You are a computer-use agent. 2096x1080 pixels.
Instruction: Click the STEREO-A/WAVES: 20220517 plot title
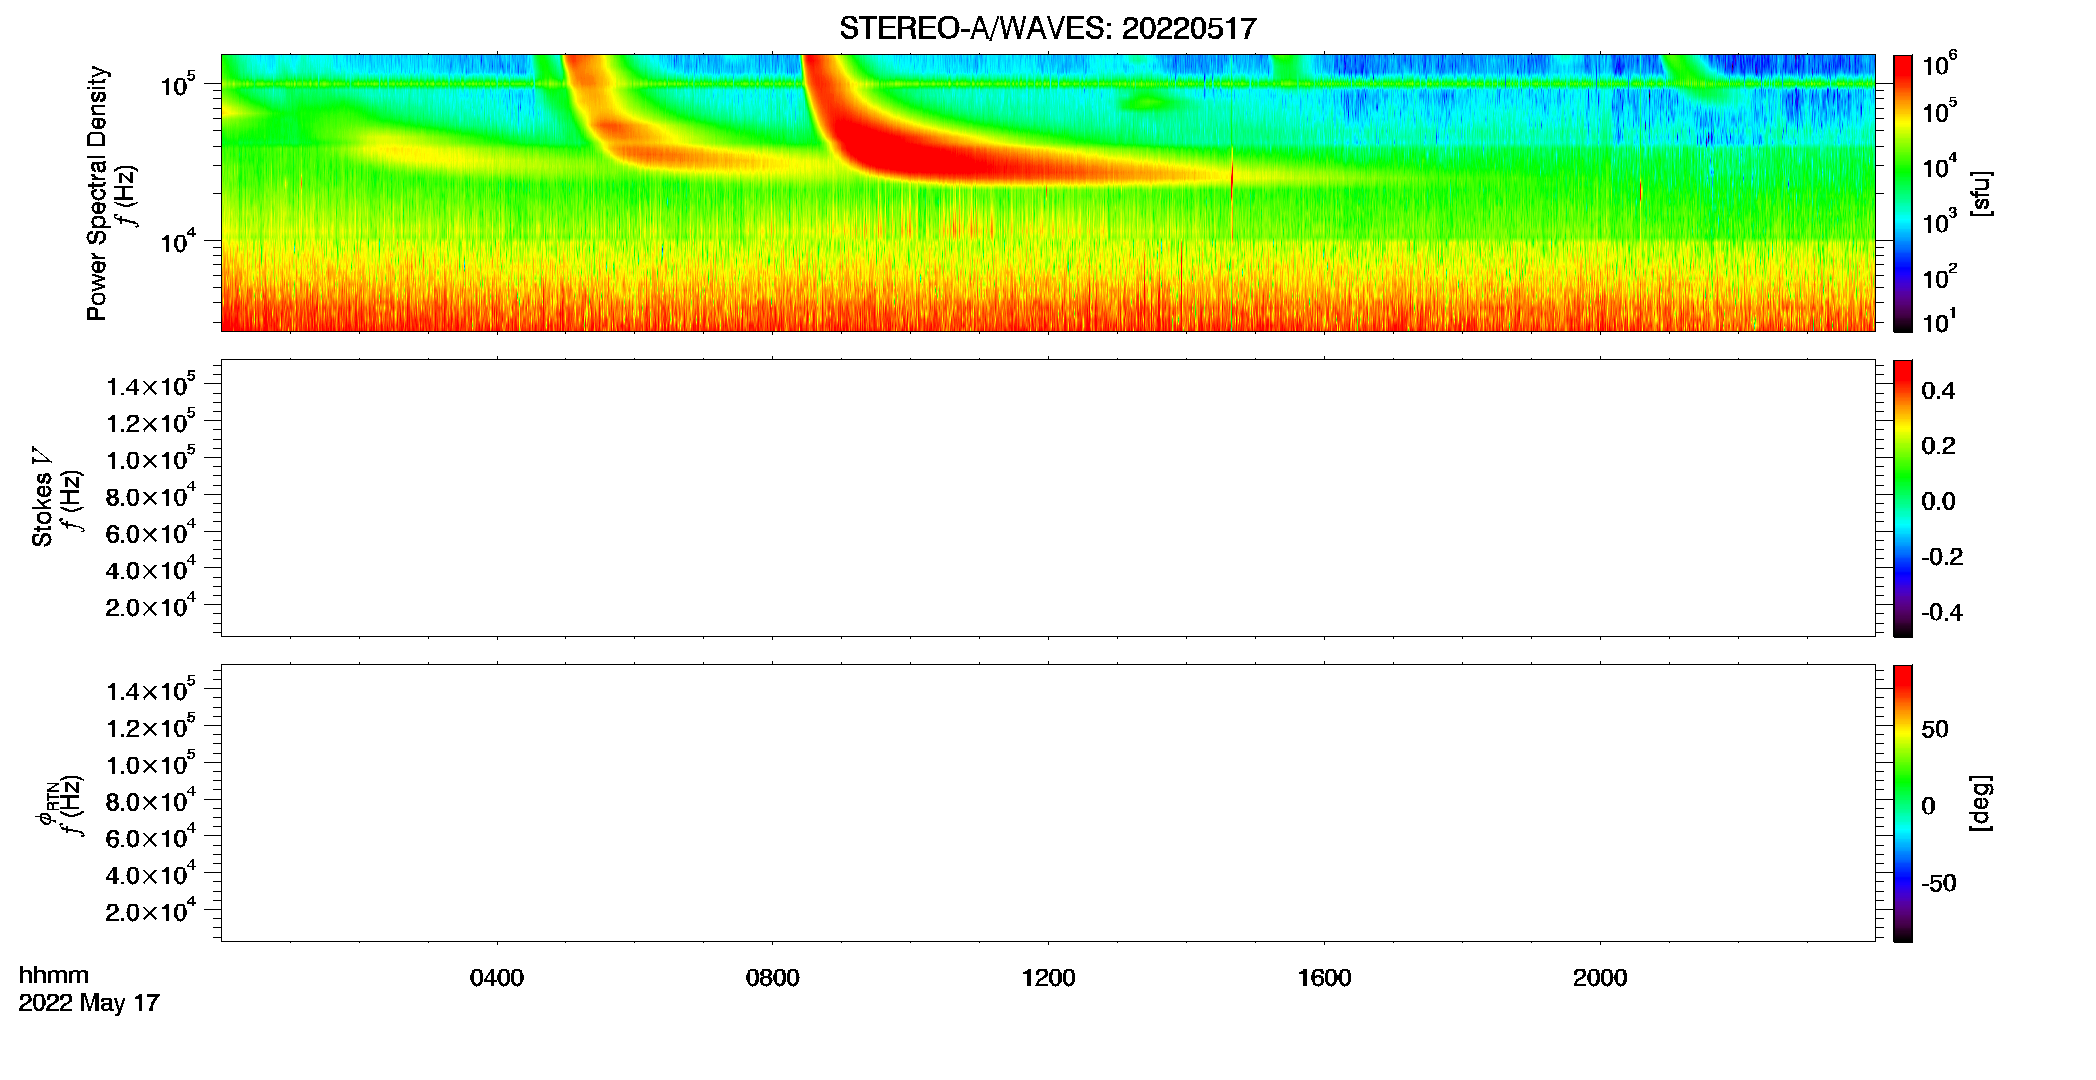(x=1047, y=28)
